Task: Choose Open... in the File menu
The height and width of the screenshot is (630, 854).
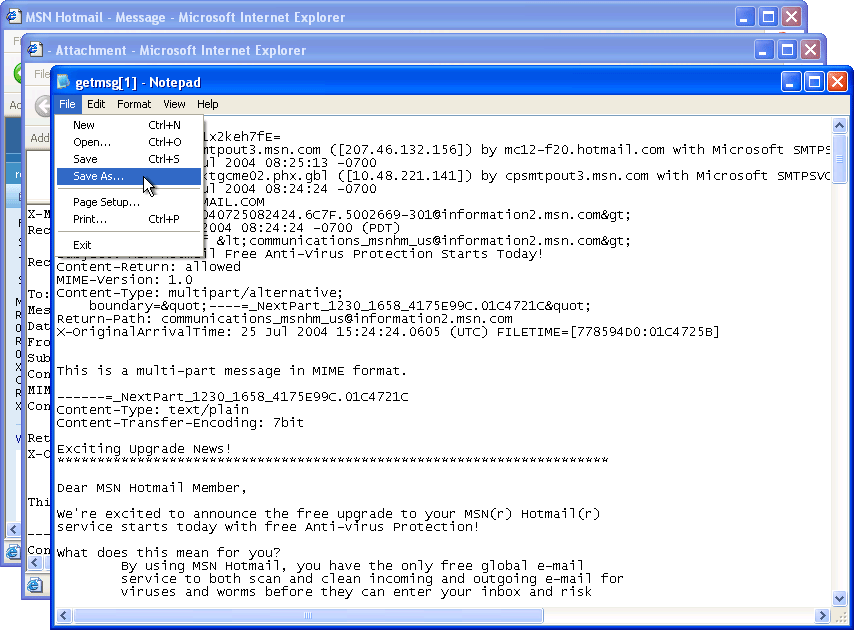Action: click(x=91, y=142)
